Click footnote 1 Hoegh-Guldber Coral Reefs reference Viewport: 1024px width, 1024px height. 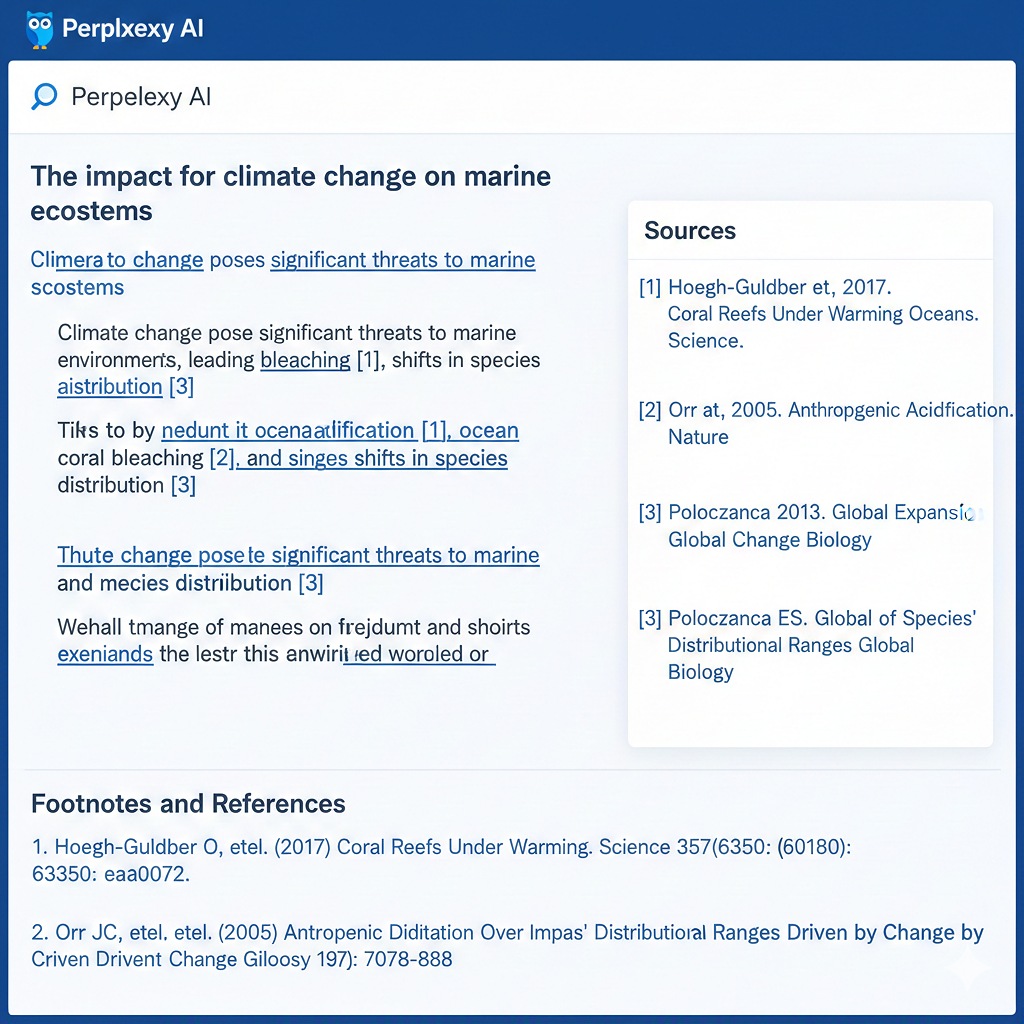(x=441, y=860)
